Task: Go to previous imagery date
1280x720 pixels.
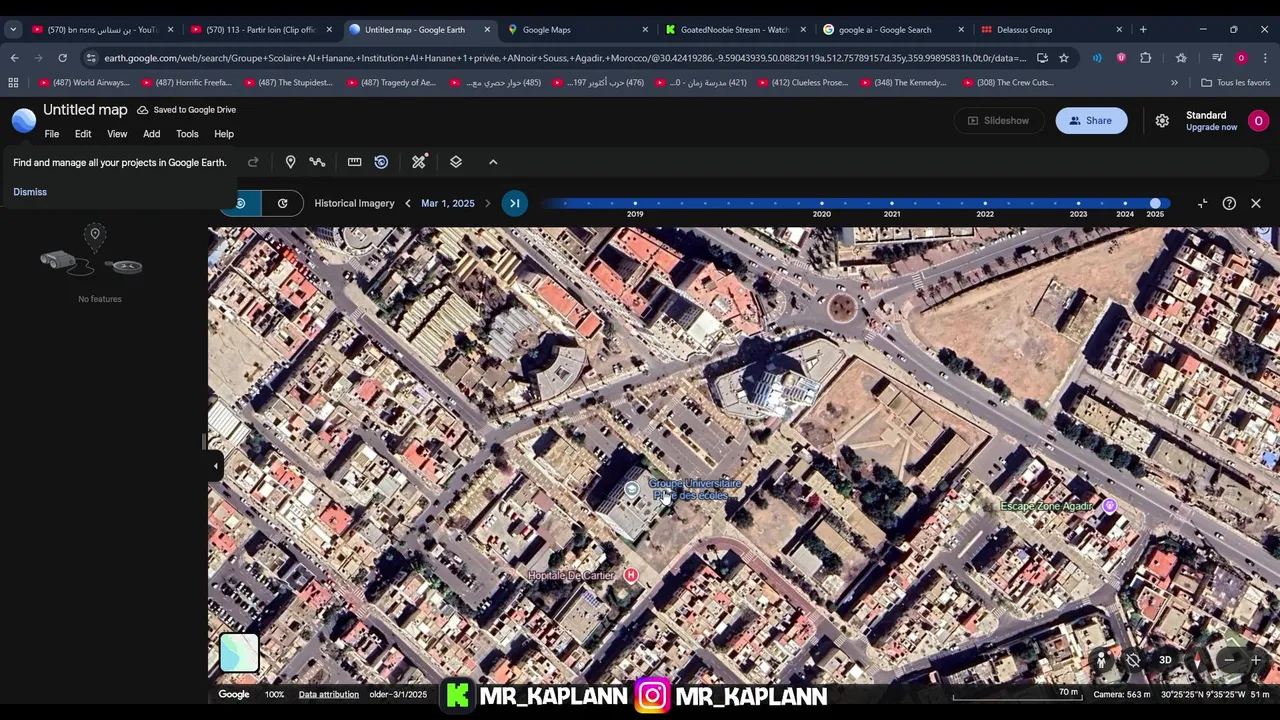Action: [407, 203]
